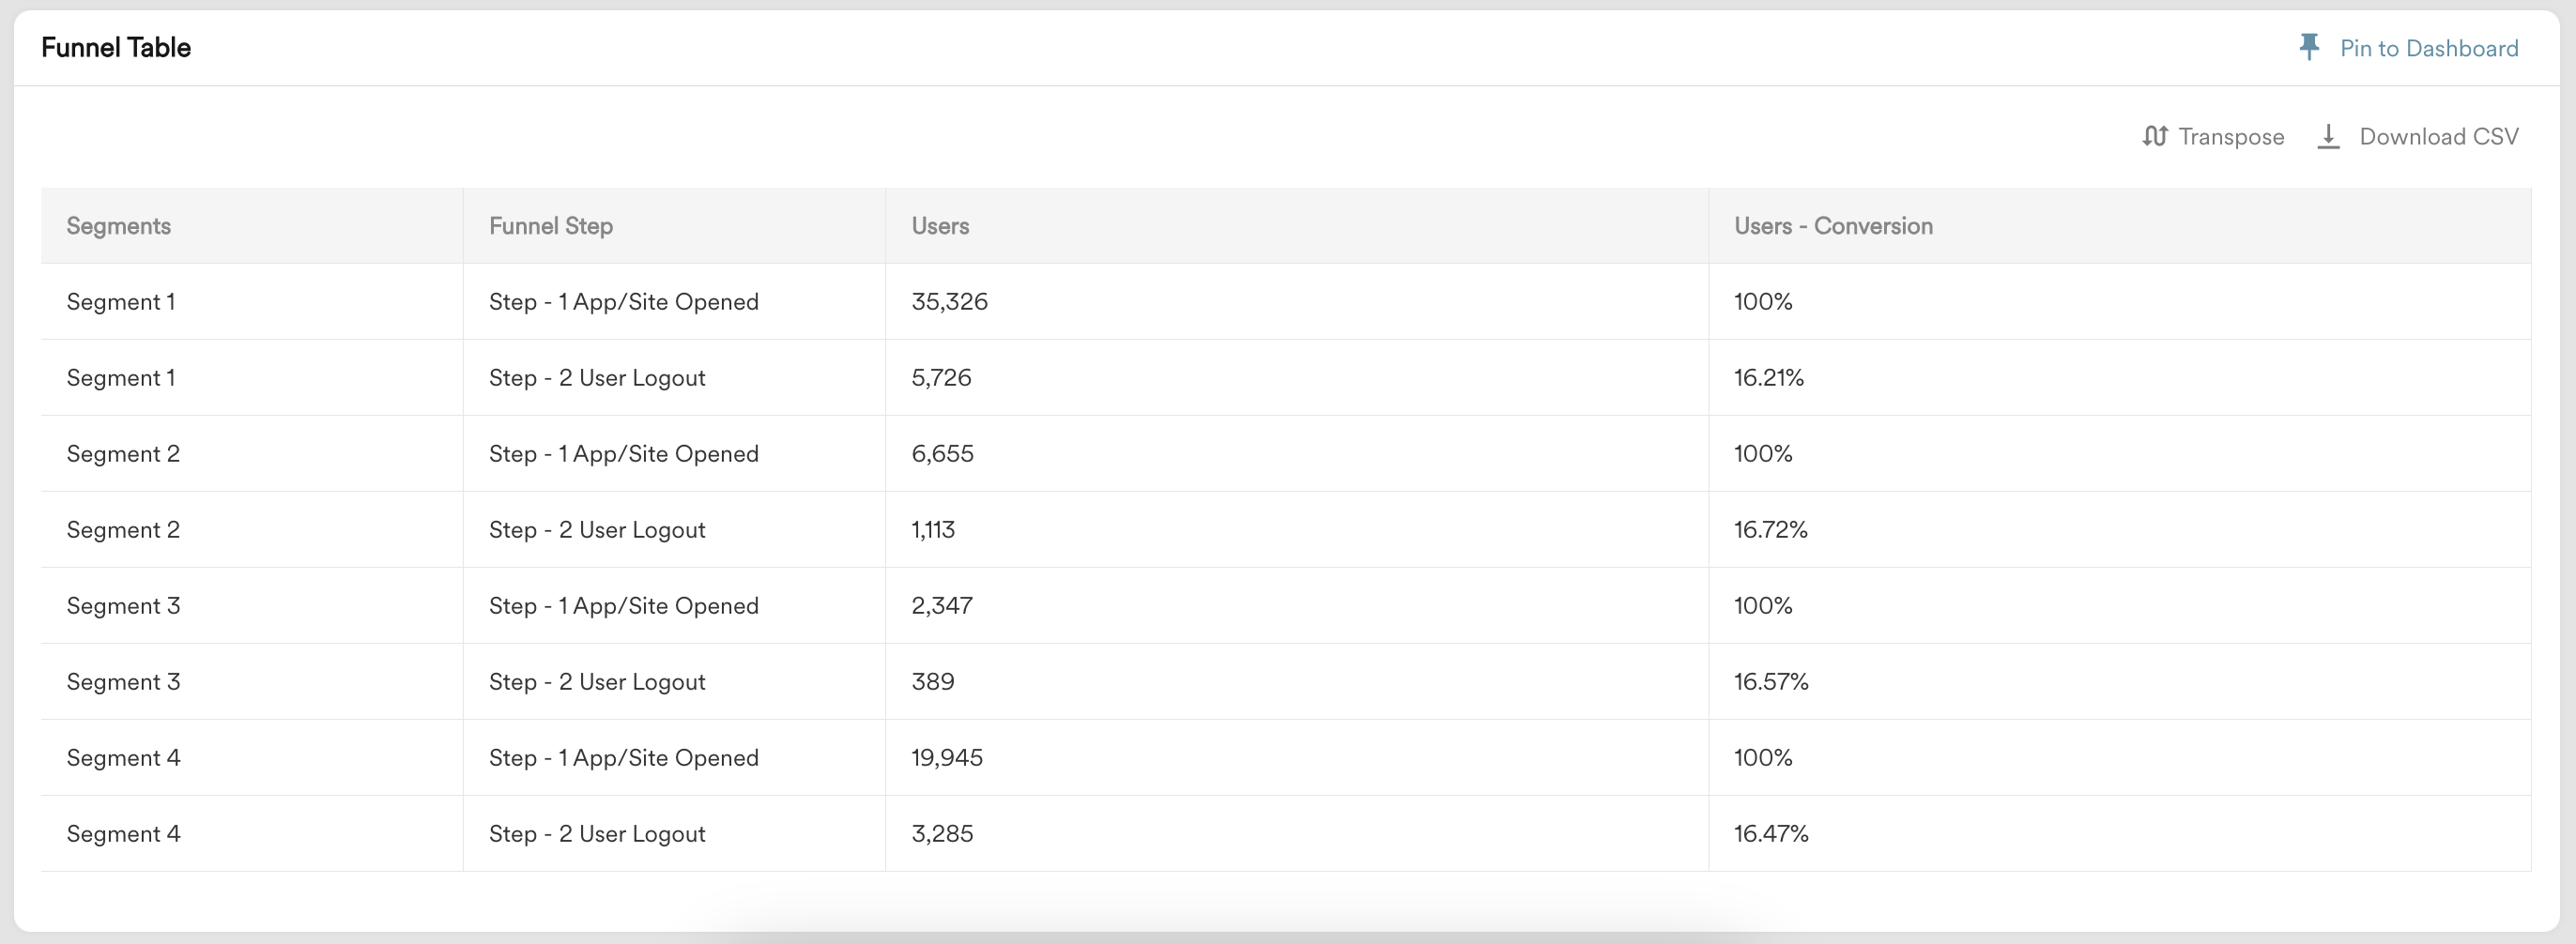Click the 19,945 users value
This screenshot has width=2576, height=944.
[x=946, y=758]
